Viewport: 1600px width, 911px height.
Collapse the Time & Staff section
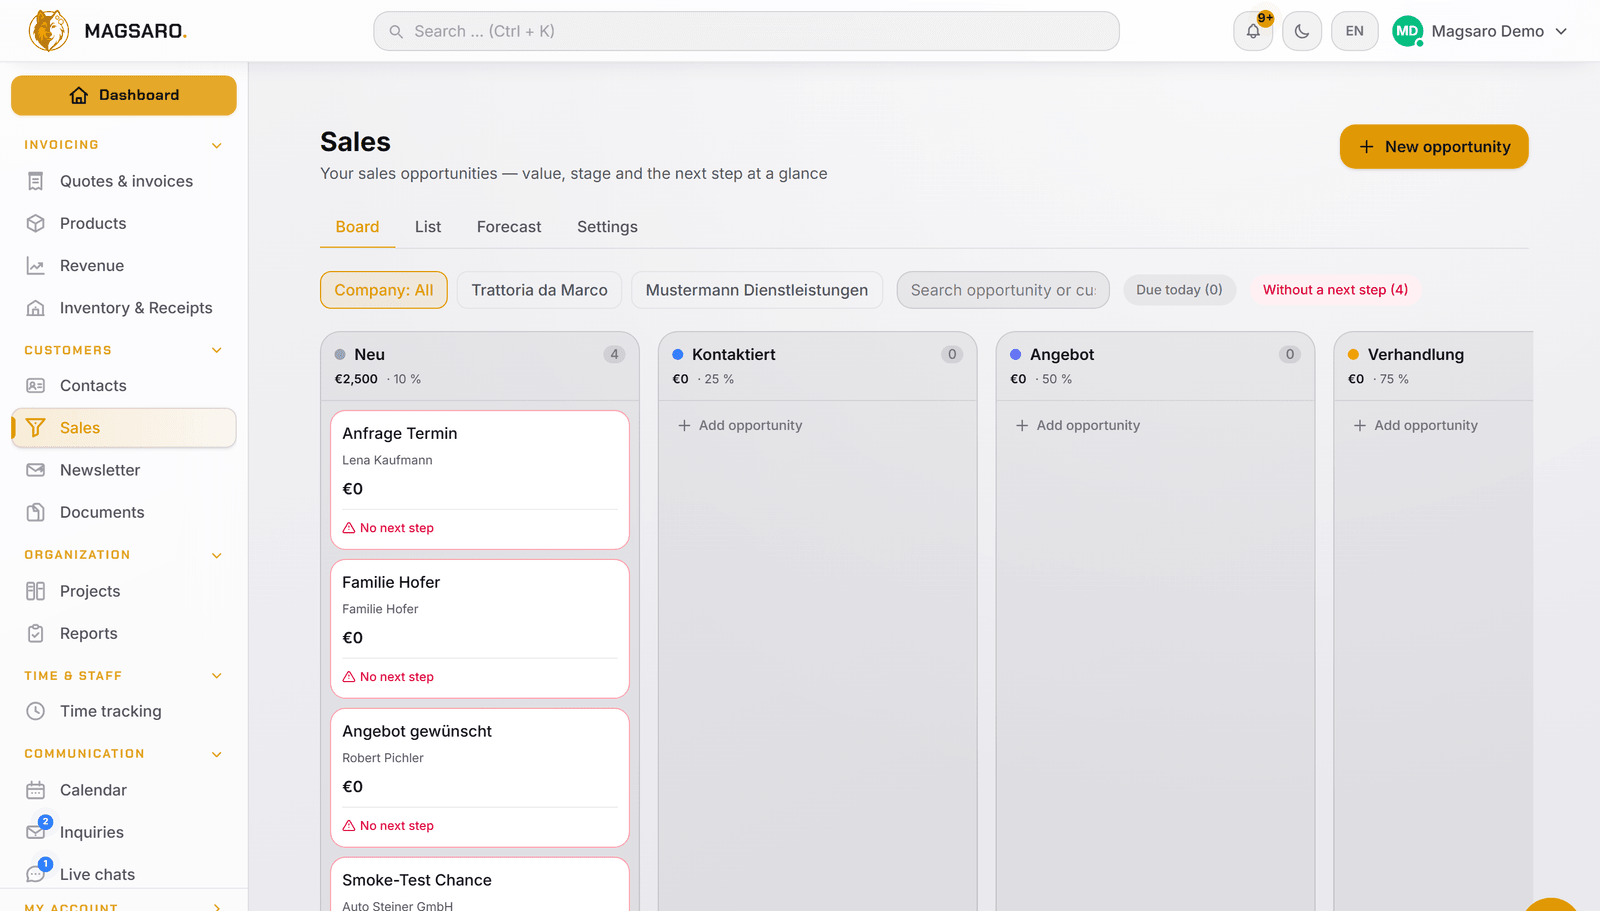click(x=217, y=676)
